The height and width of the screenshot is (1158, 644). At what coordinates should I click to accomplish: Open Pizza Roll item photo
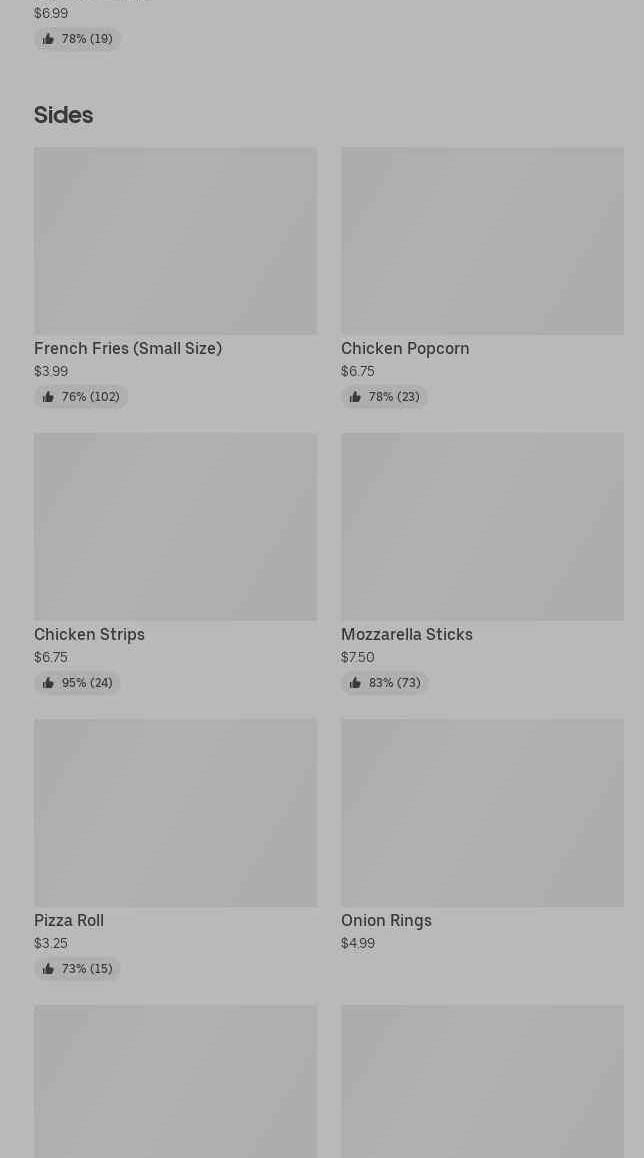tap(176, 812)
